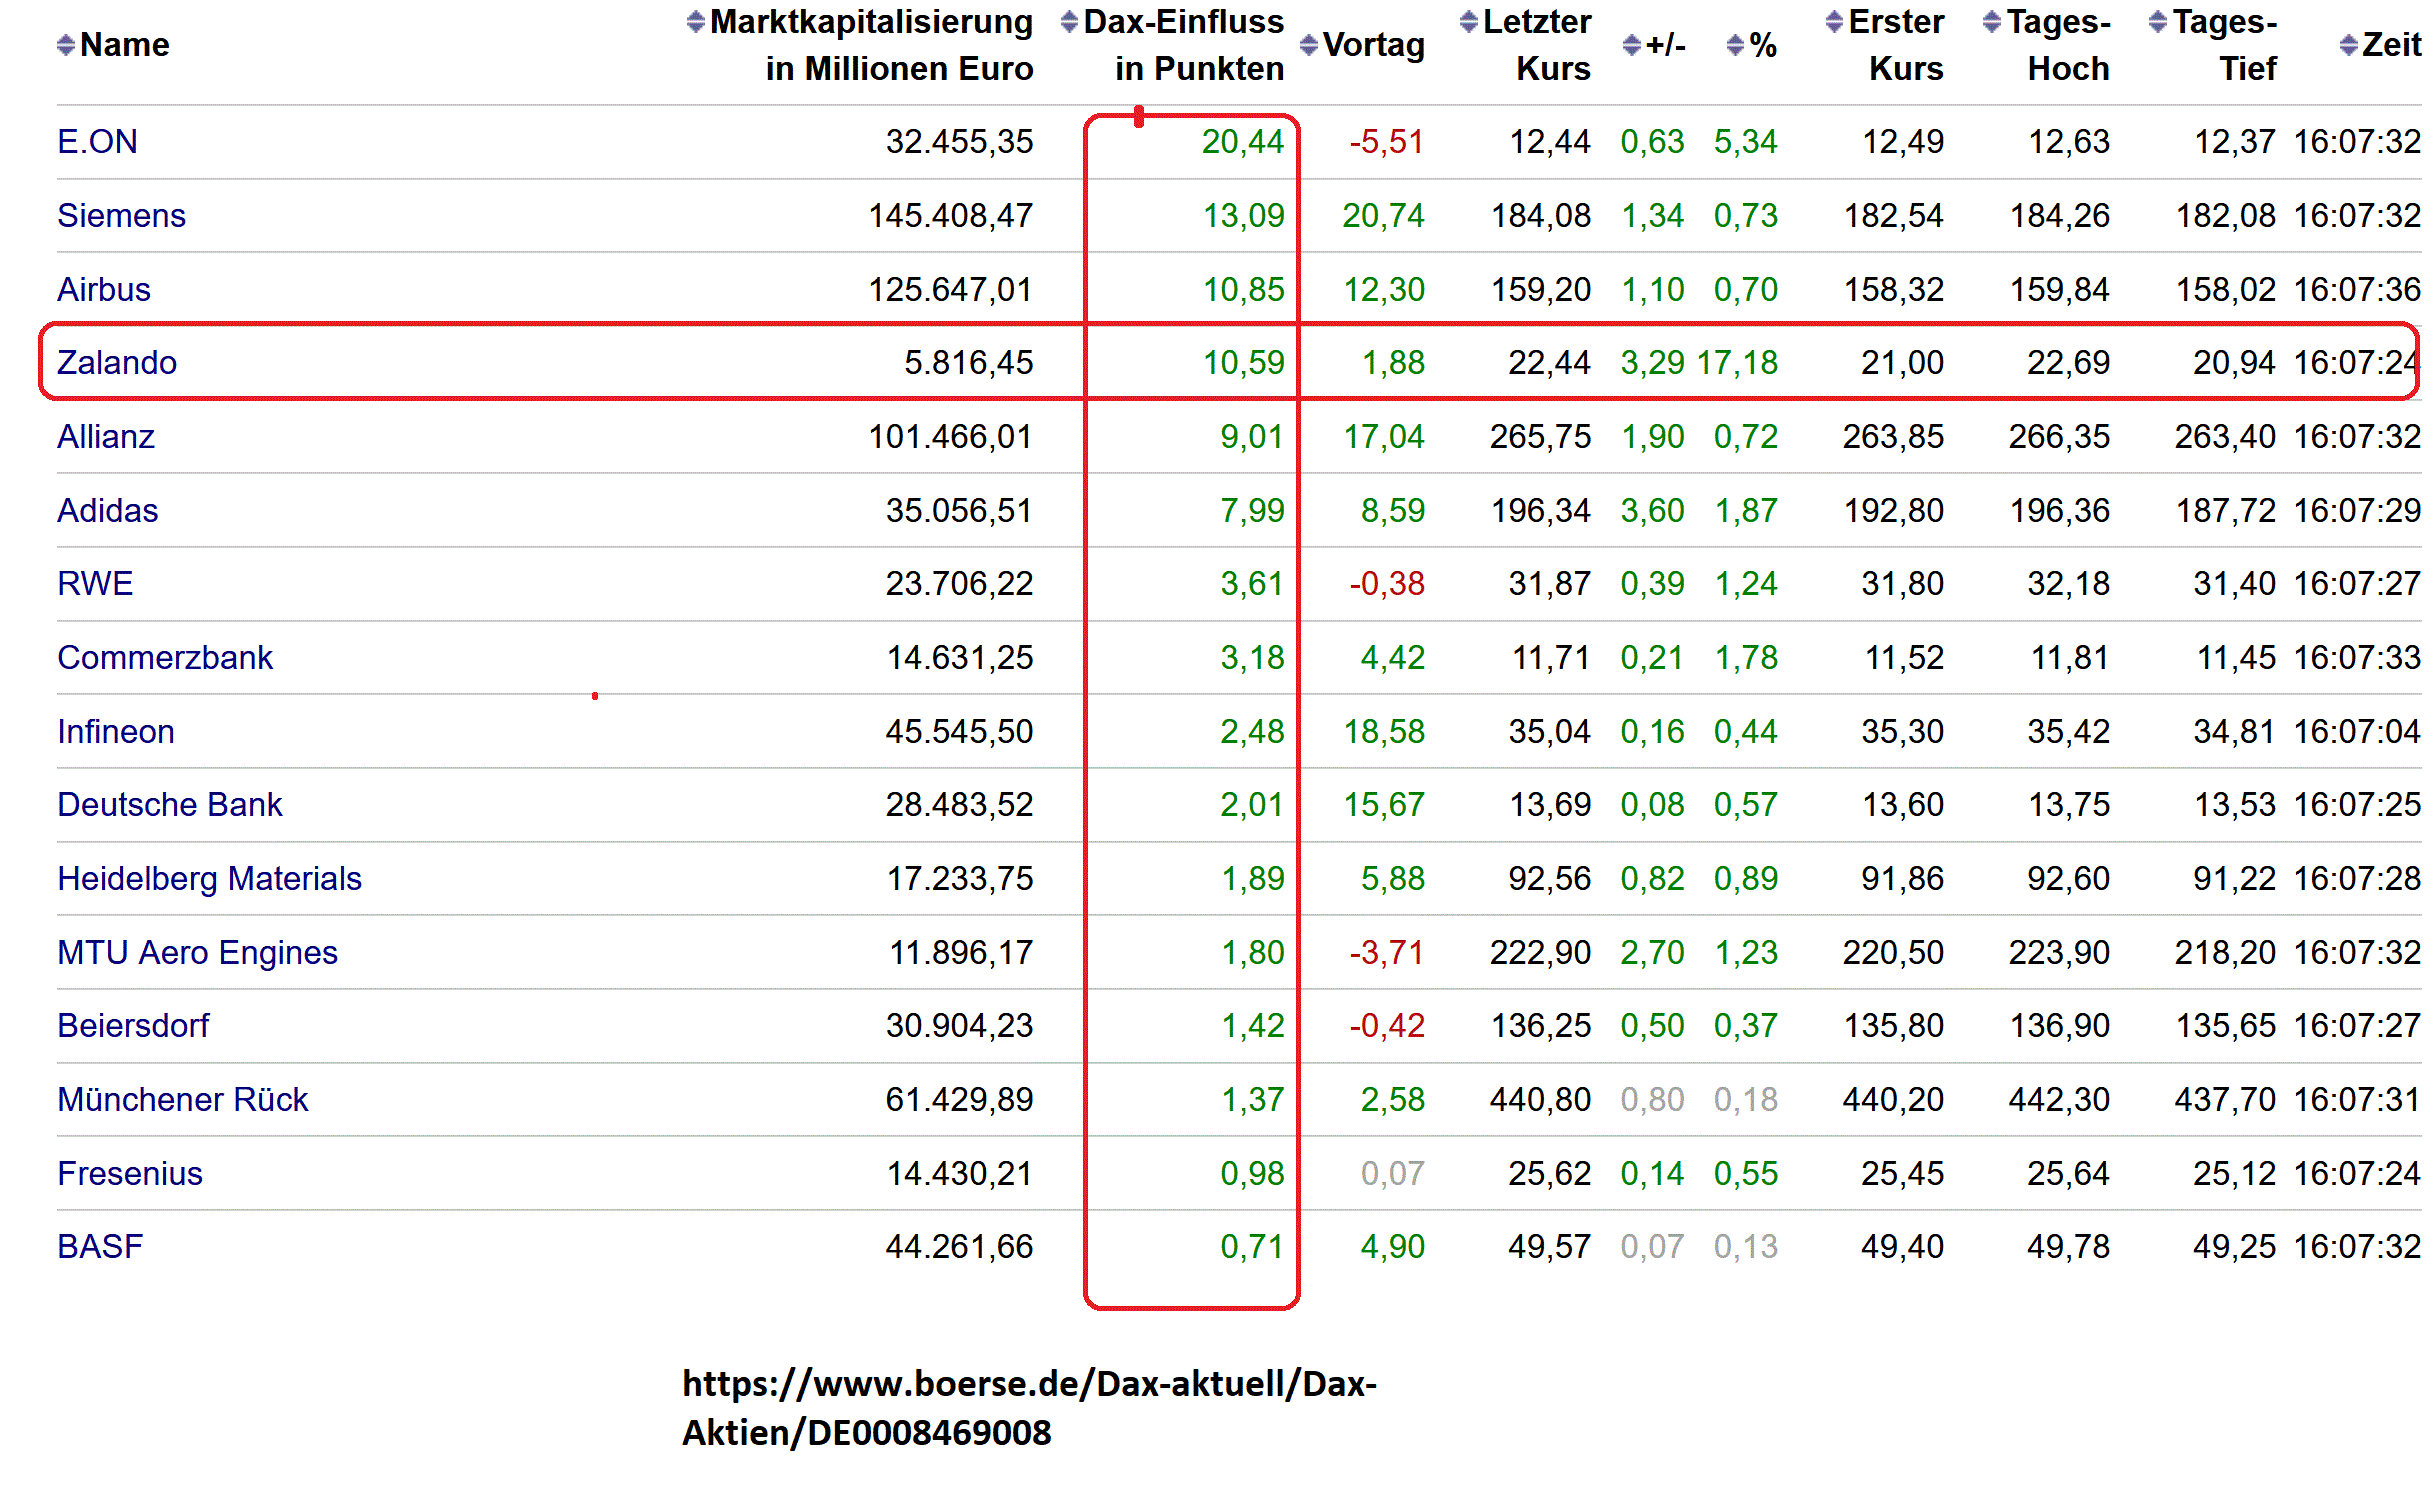Click the Tages-Tief sort icon
Viewport: 2435px width, 1498px height.
2158,21
